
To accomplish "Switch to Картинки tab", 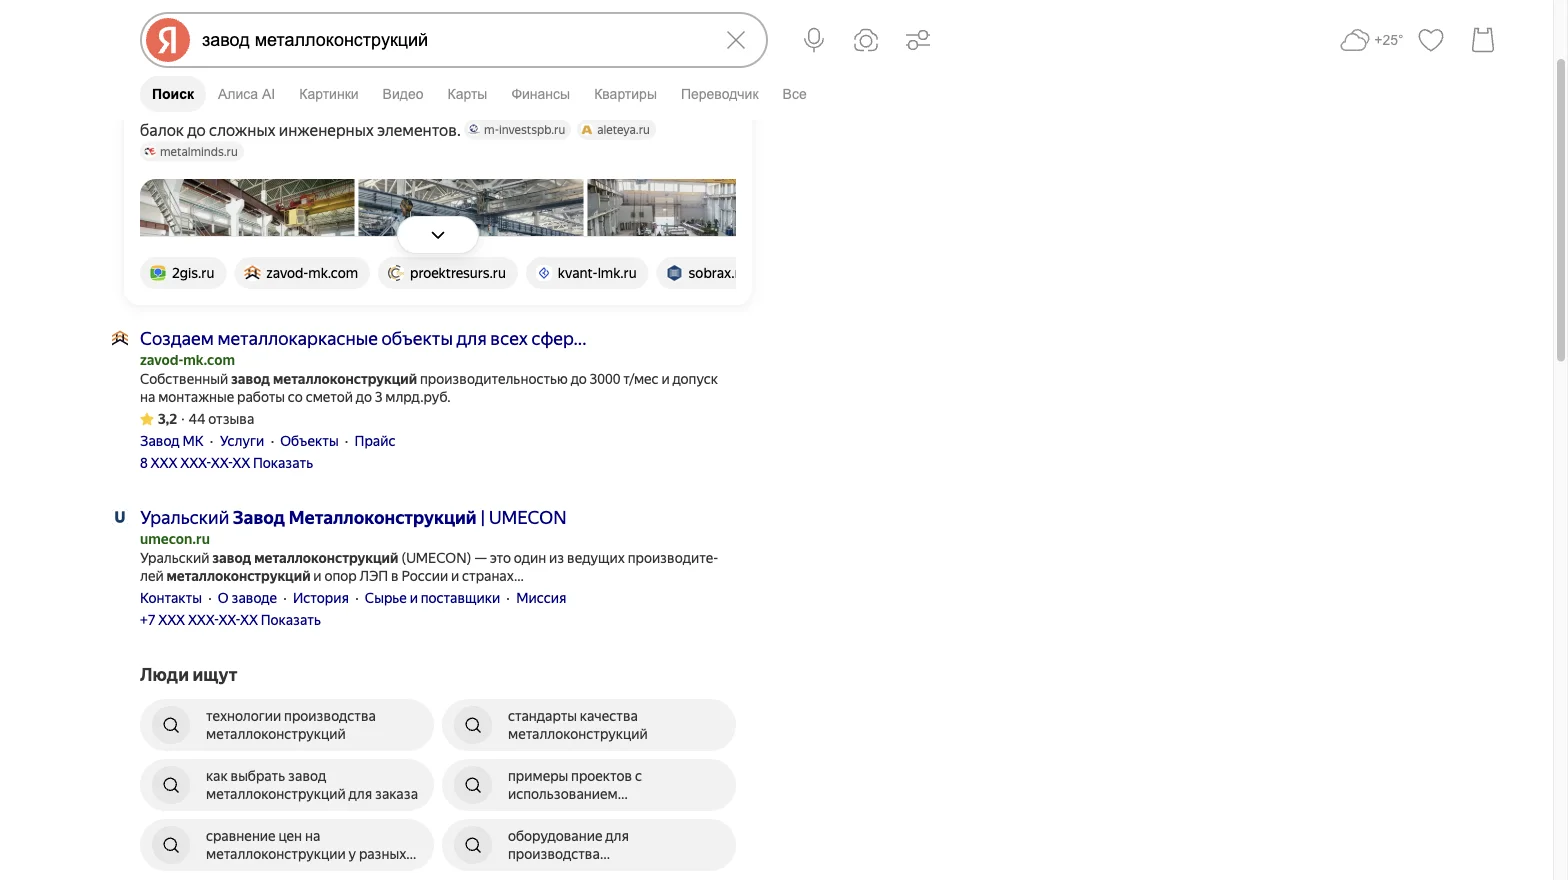I will pos(328,94).
